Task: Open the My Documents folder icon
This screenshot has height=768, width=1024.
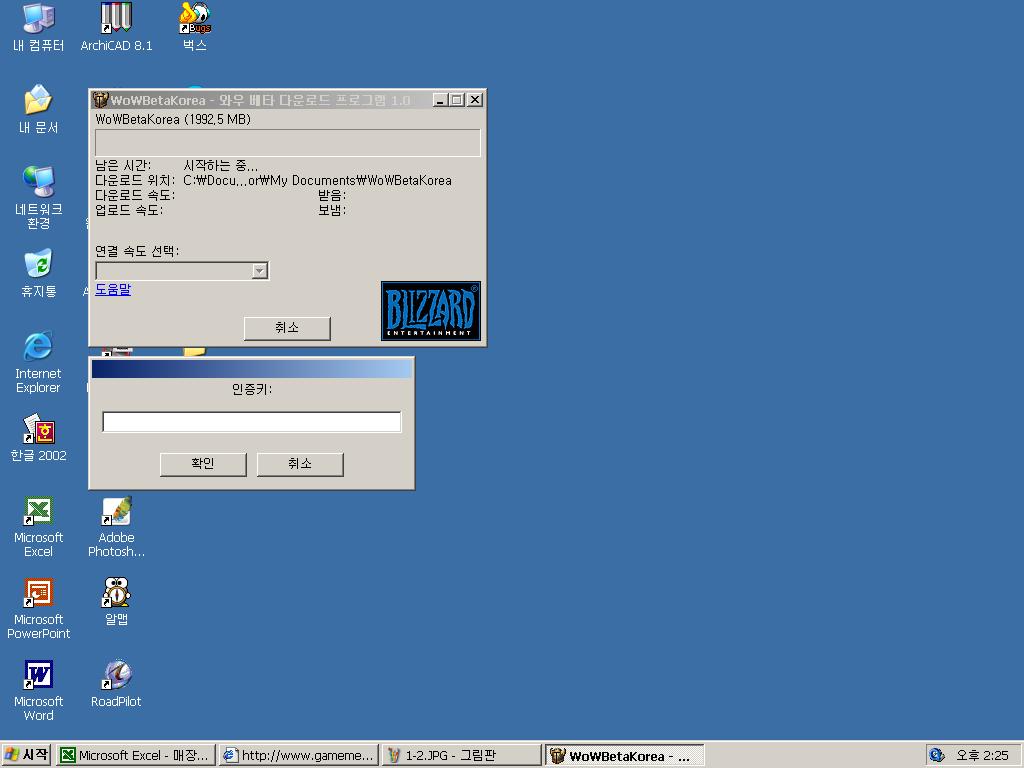Action: 38,101
